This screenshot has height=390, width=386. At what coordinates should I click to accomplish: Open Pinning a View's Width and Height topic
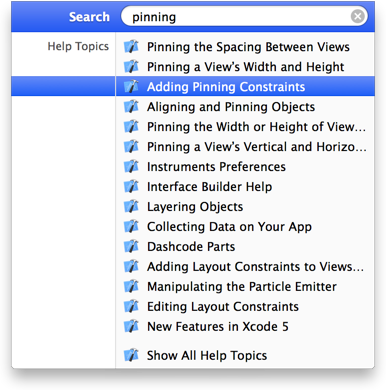[x=245, y=67]
